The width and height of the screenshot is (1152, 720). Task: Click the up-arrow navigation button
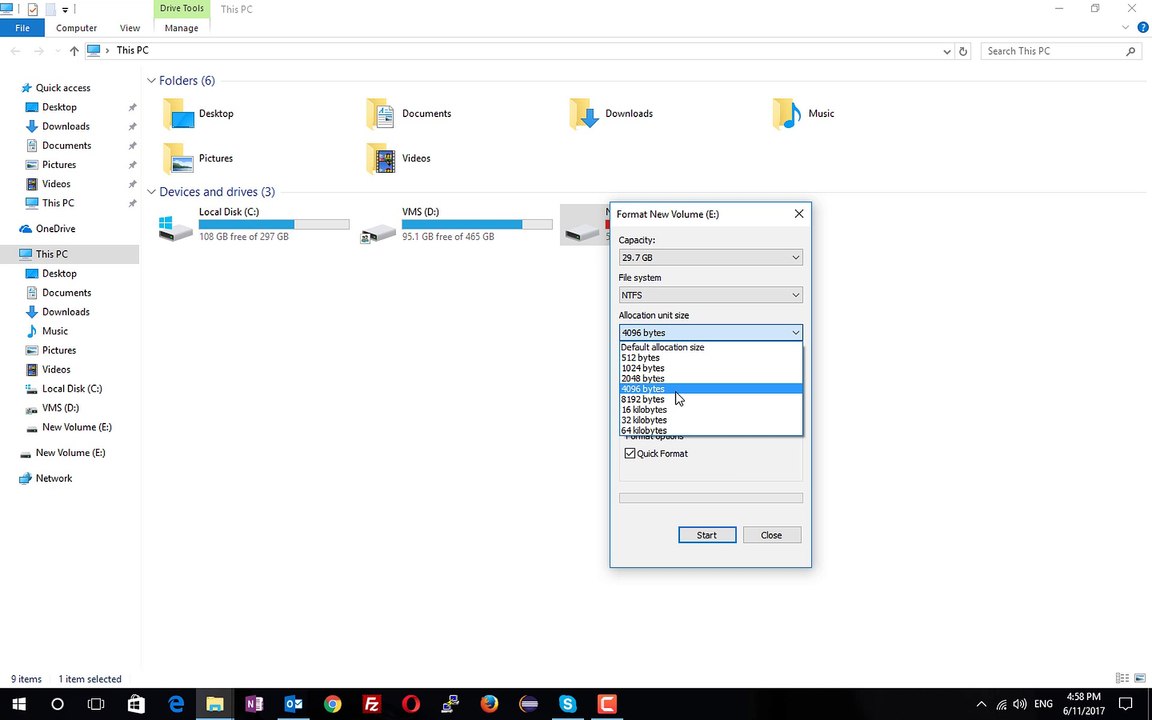(73, 51)
